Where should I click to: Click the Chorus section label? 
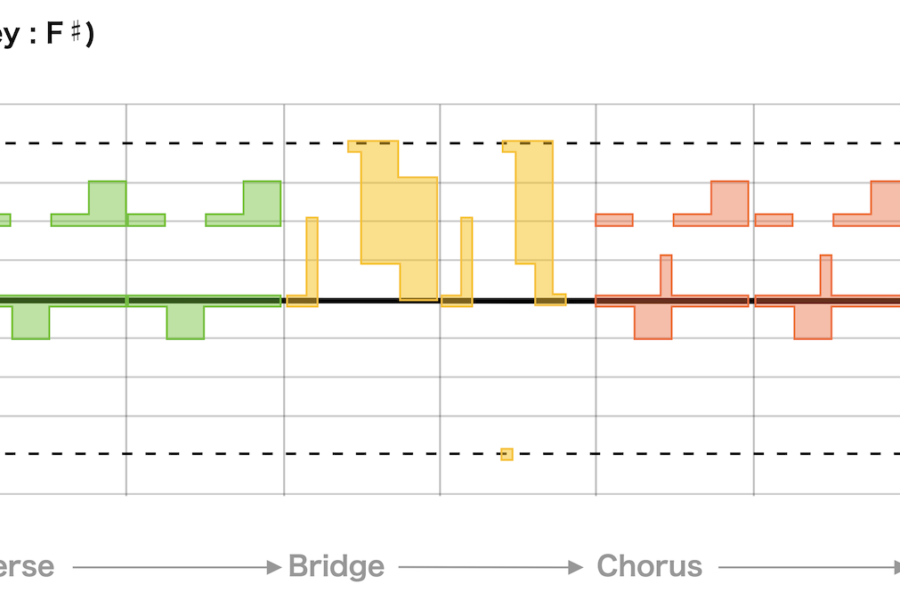[649, 567]
